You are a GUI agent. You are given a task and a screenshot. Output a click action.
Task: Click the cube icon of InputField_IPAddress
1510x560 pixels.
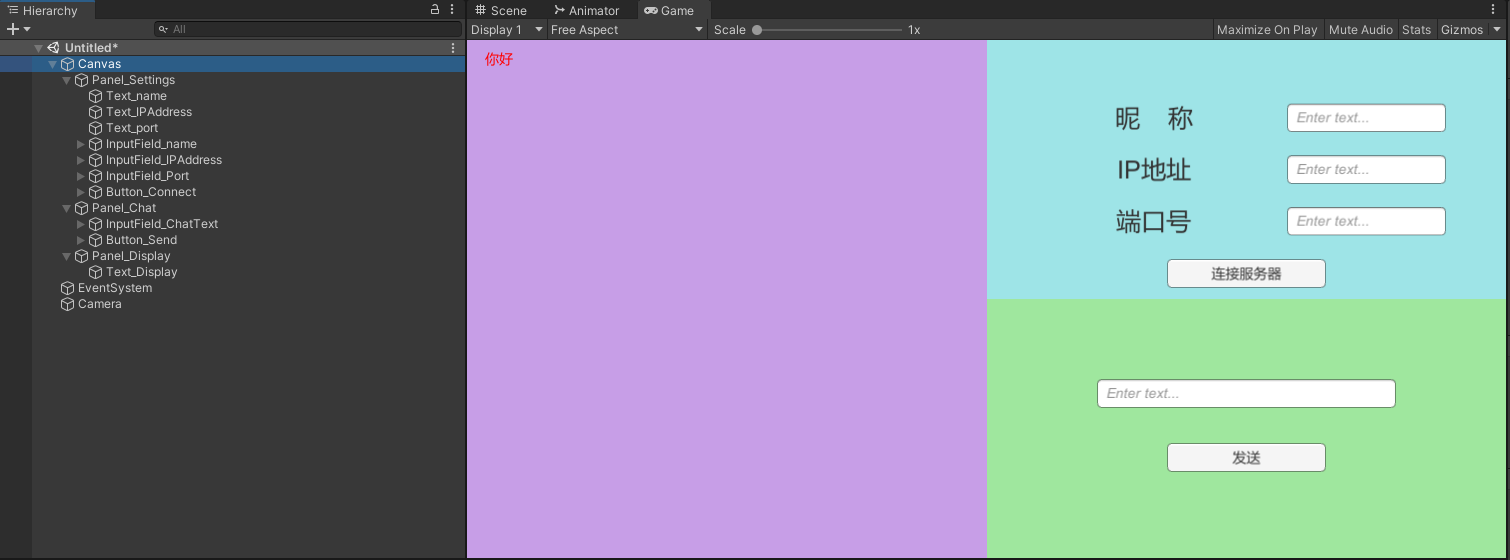point(95,160)
